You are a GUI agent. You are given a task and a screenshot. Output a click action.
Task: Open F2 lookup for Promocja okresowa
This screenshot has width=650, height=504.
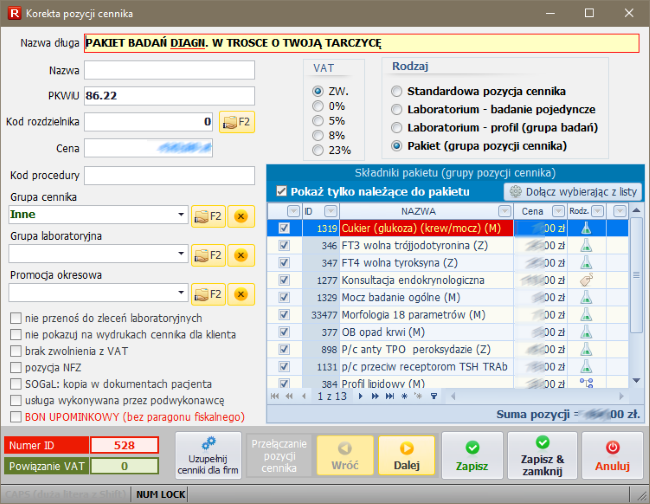208,293
